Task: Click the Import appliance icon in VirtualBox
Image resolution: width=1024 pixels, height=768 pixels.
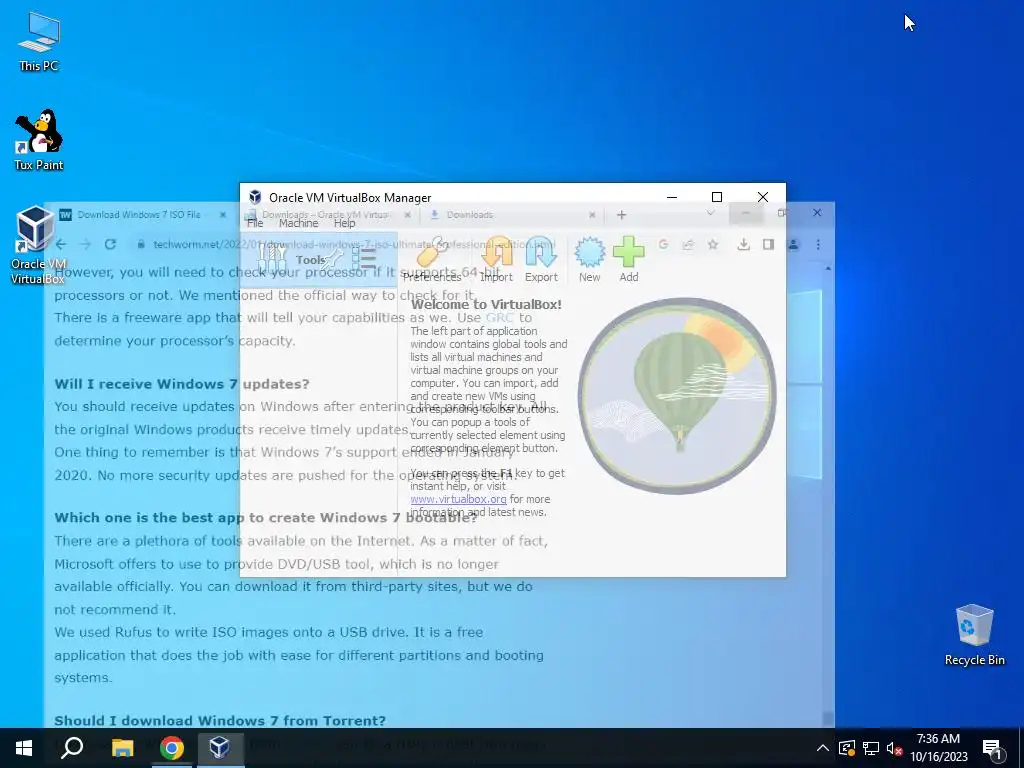Action: 496,260
